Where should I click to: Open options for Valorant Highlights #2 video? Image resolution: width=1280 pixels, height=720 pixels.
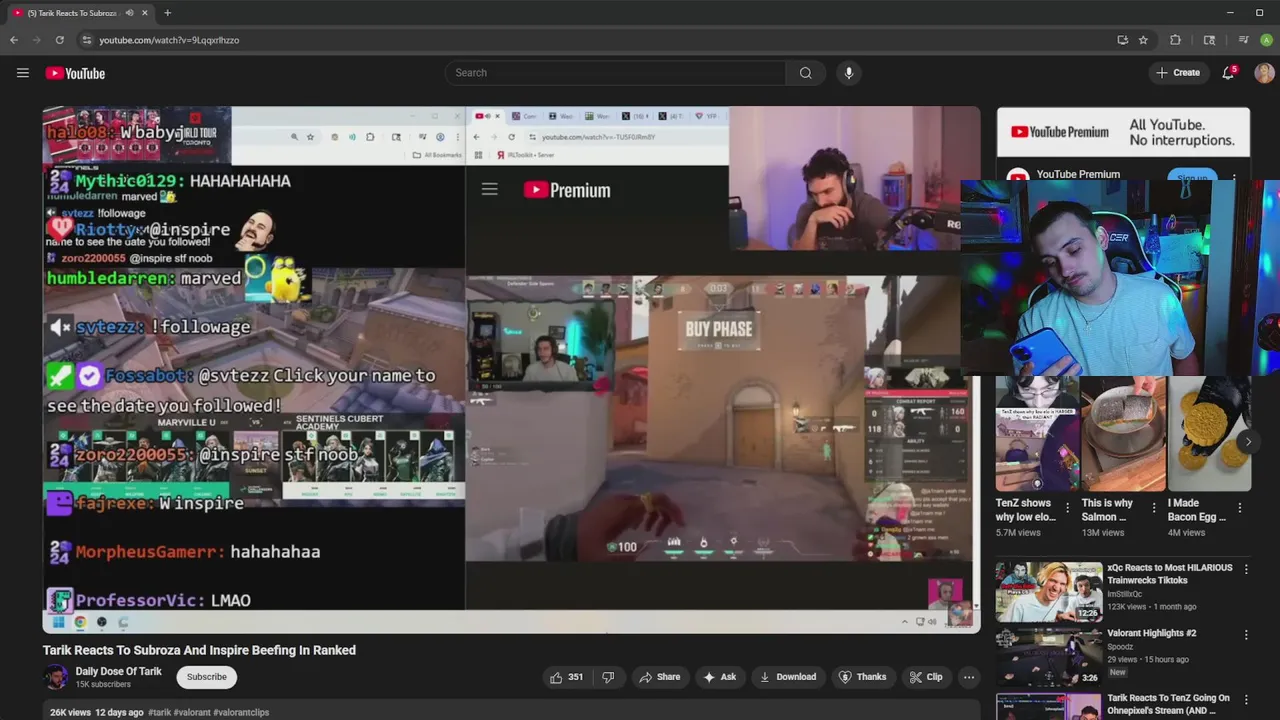tap(1246, 635)
